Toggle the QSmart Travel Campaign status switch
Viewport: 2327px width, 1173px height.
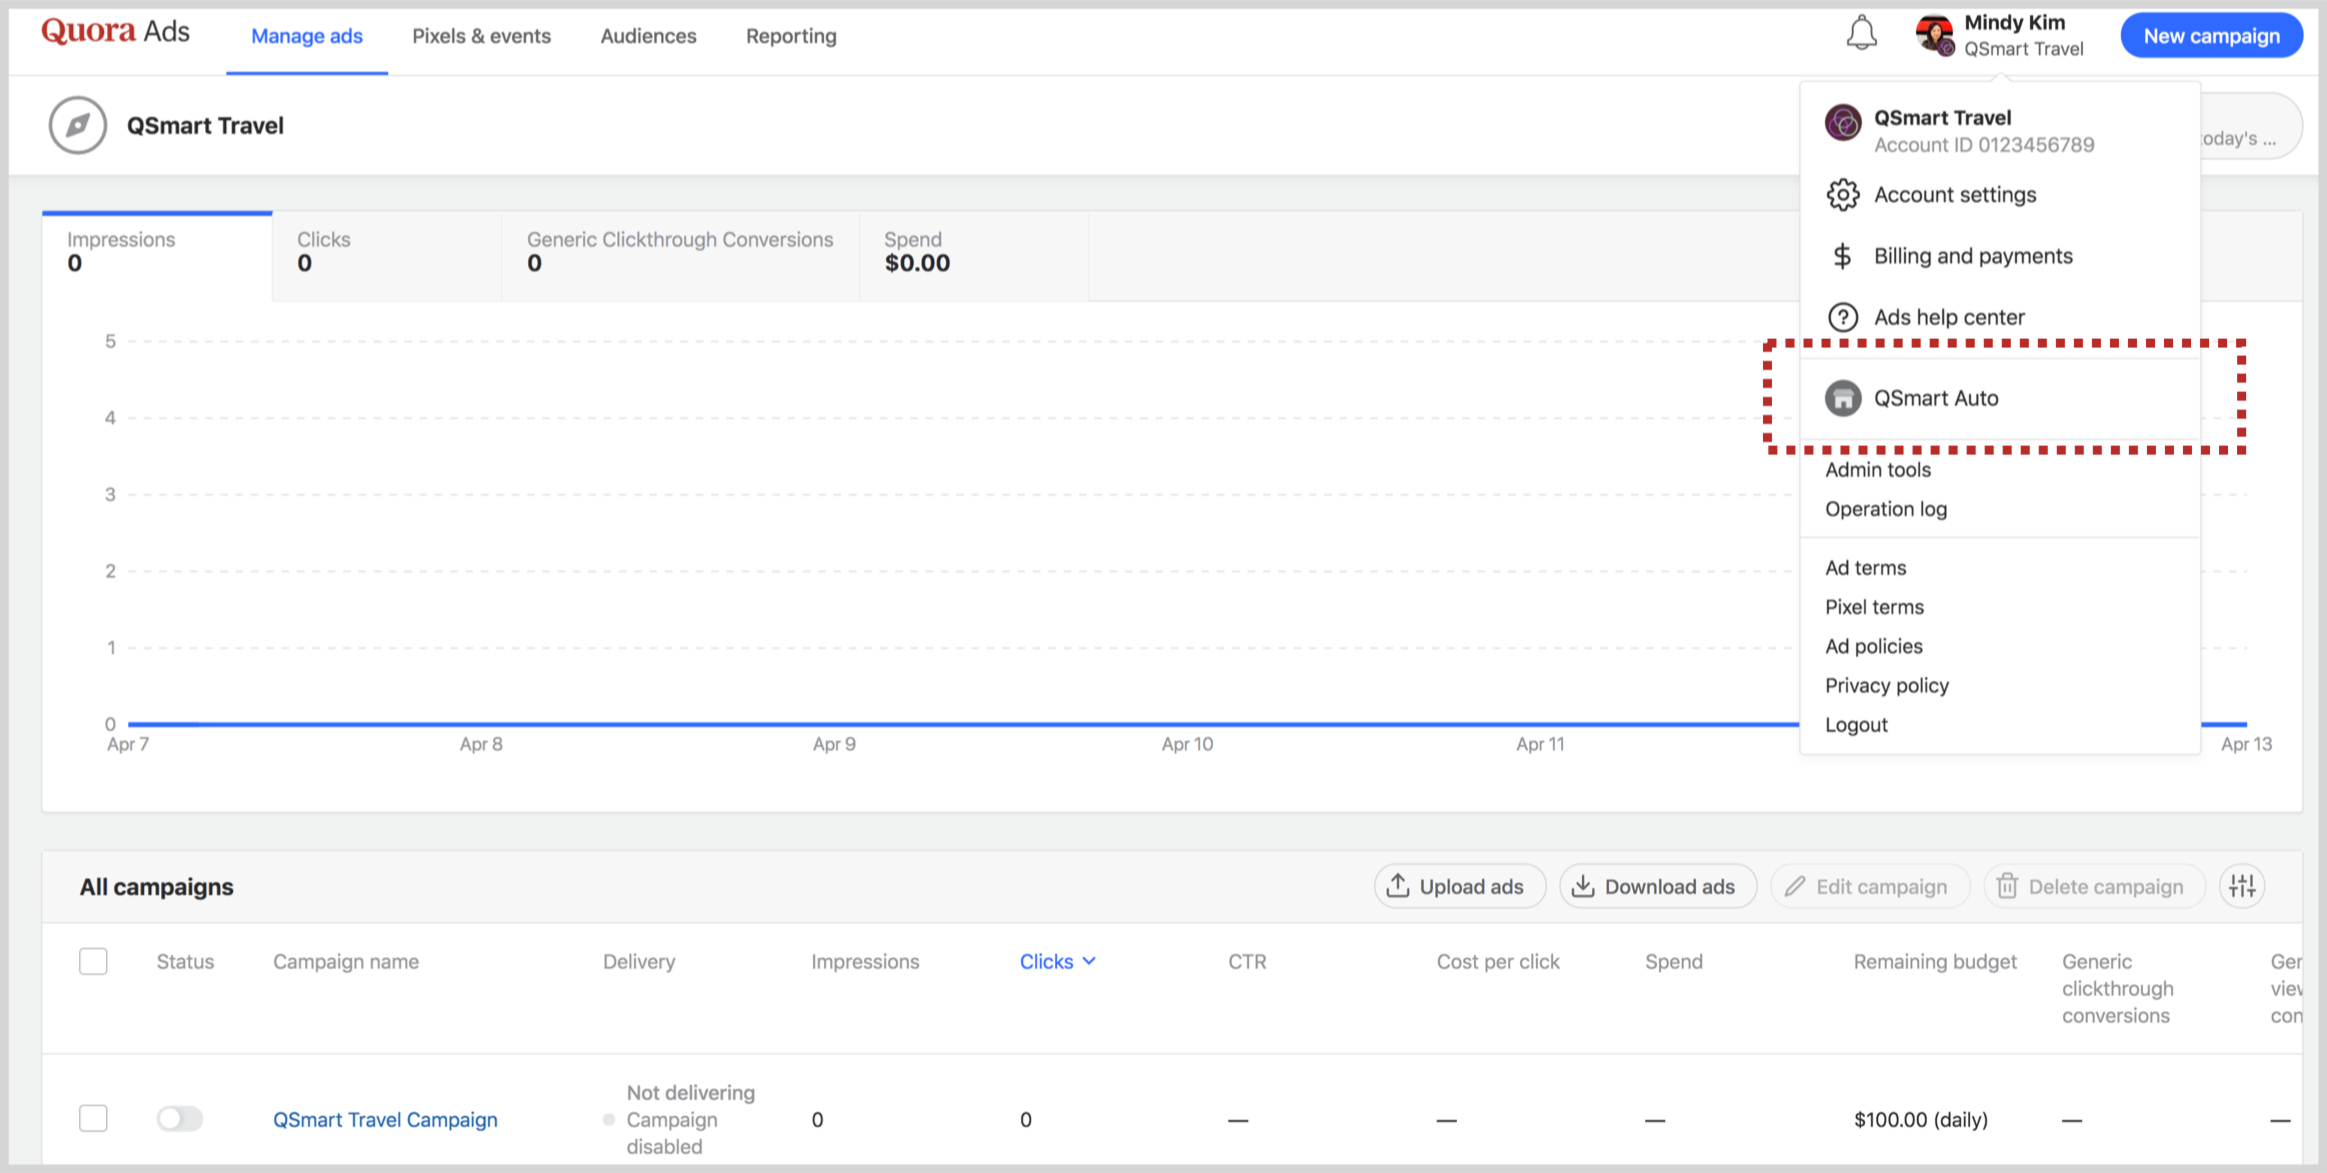pyautogui.click(x=180, y=1118)
